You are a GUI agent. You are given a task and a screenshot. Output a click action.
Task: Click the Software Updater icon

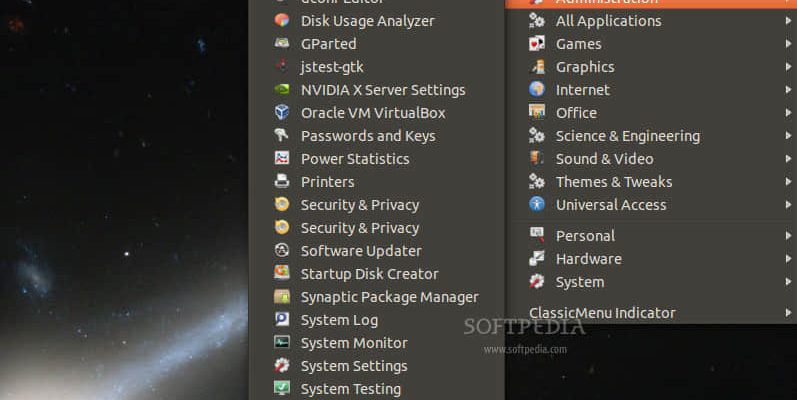coord(282,250)
